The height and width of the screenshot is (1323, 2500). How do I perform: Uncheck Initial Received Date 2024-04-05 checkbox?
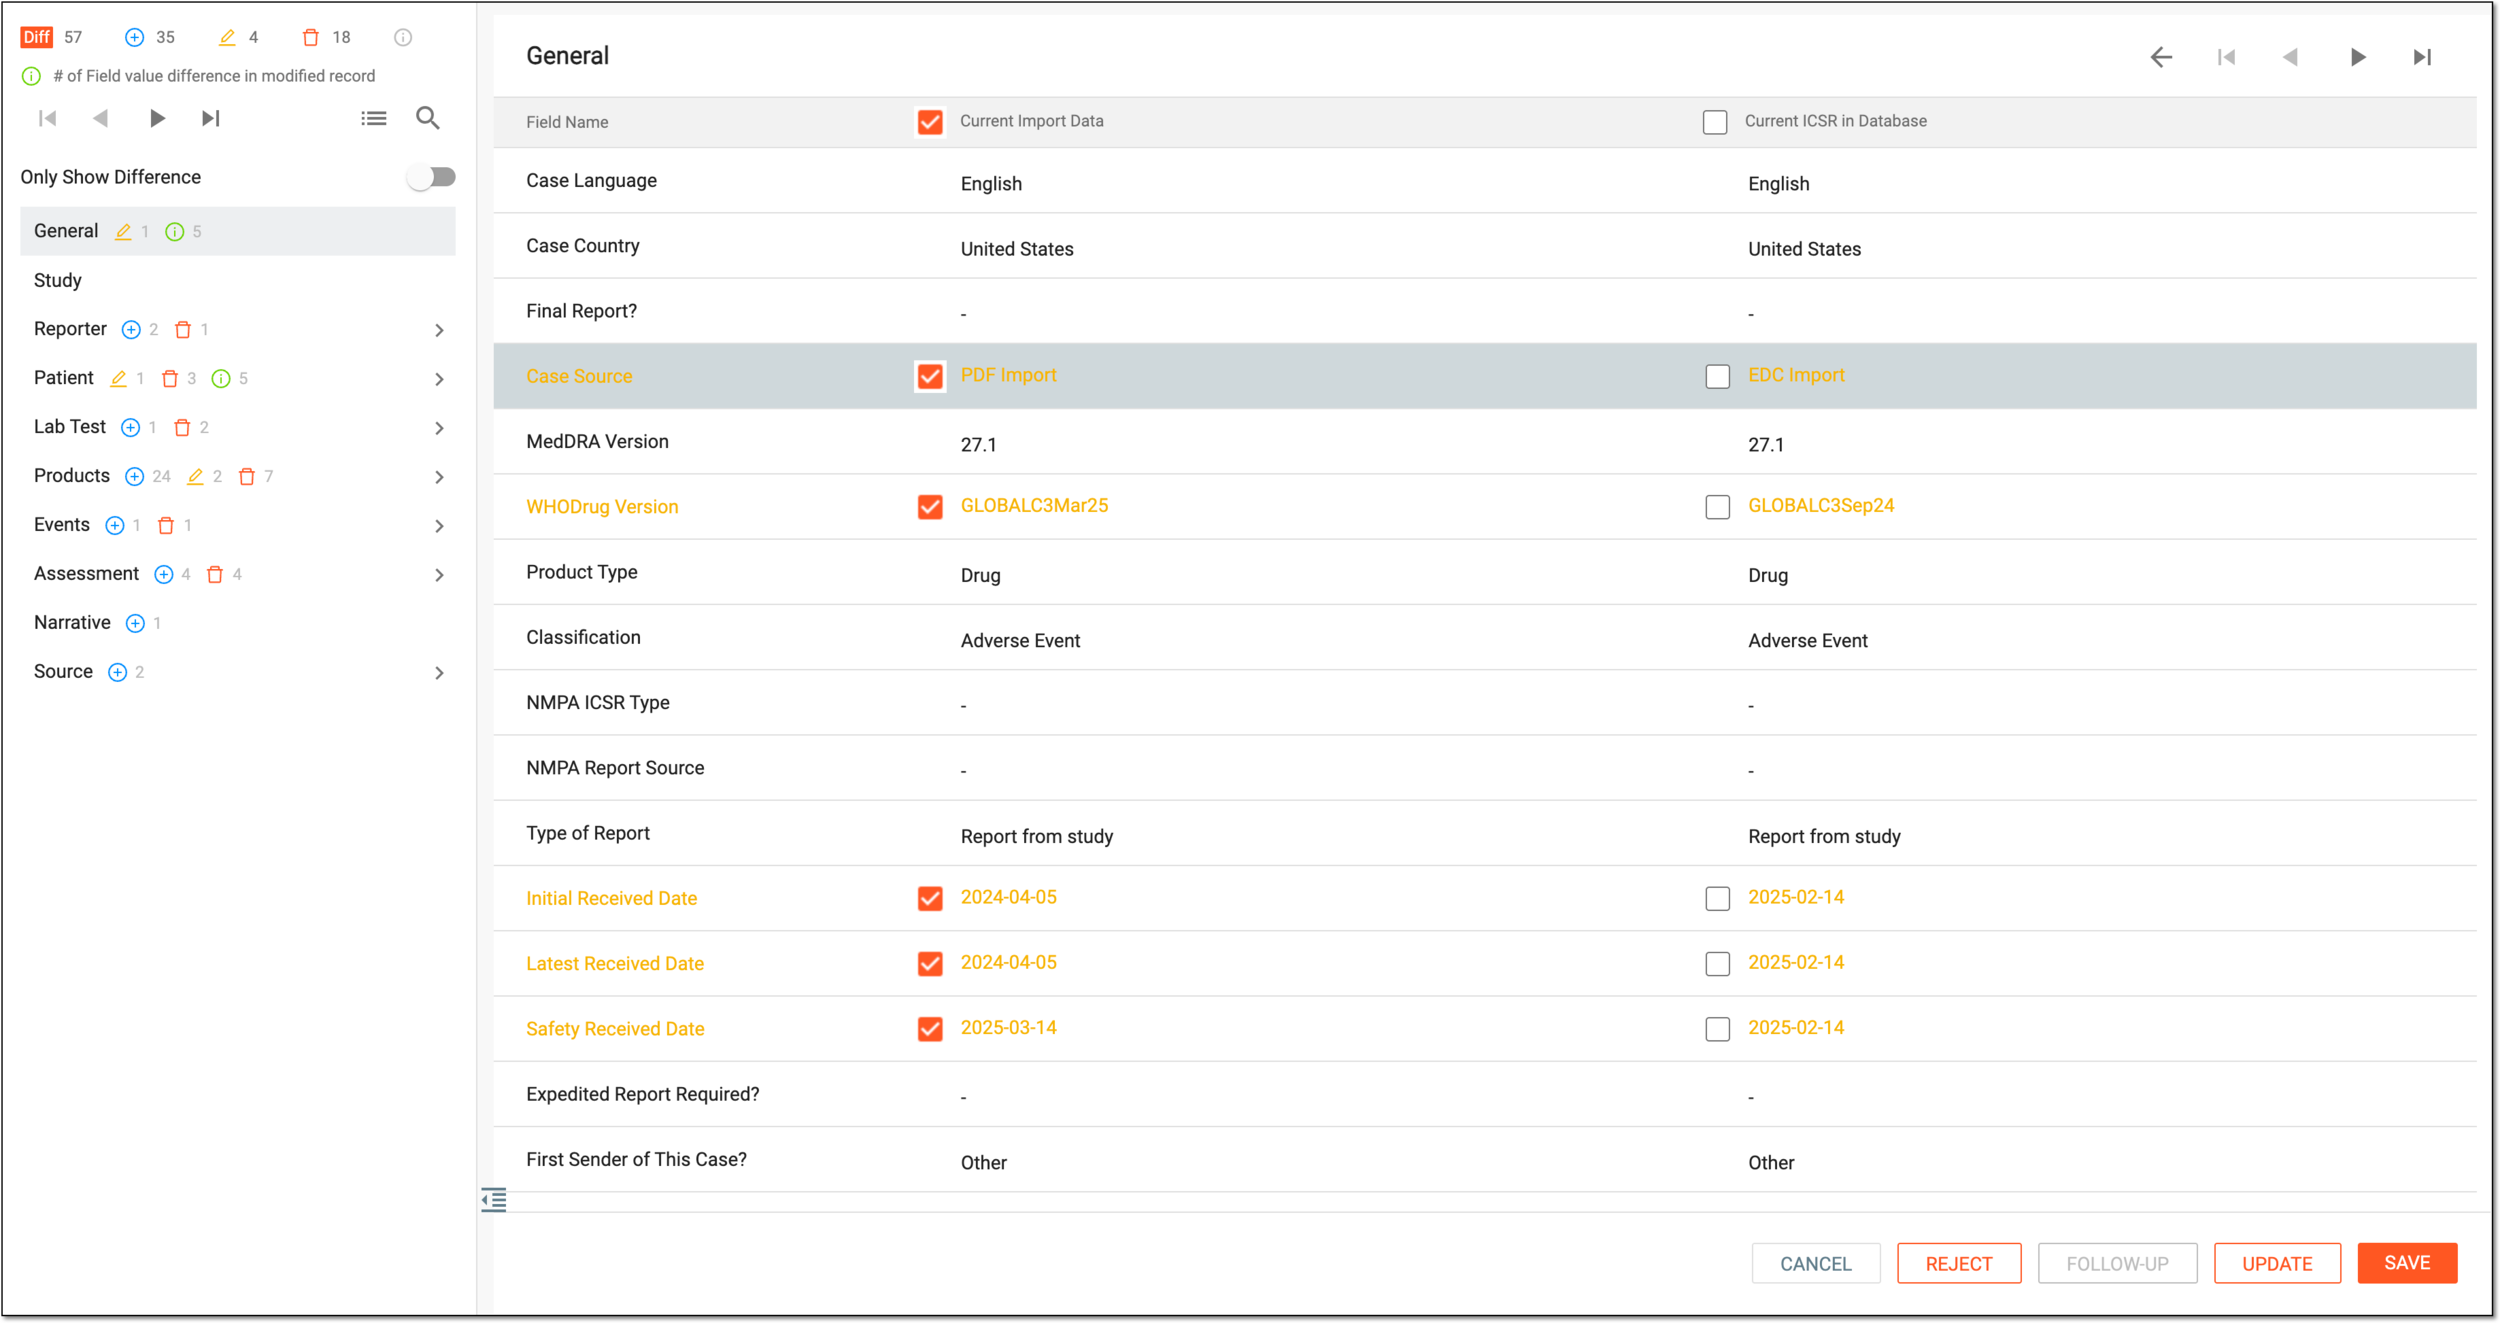[x=930, y=898]
